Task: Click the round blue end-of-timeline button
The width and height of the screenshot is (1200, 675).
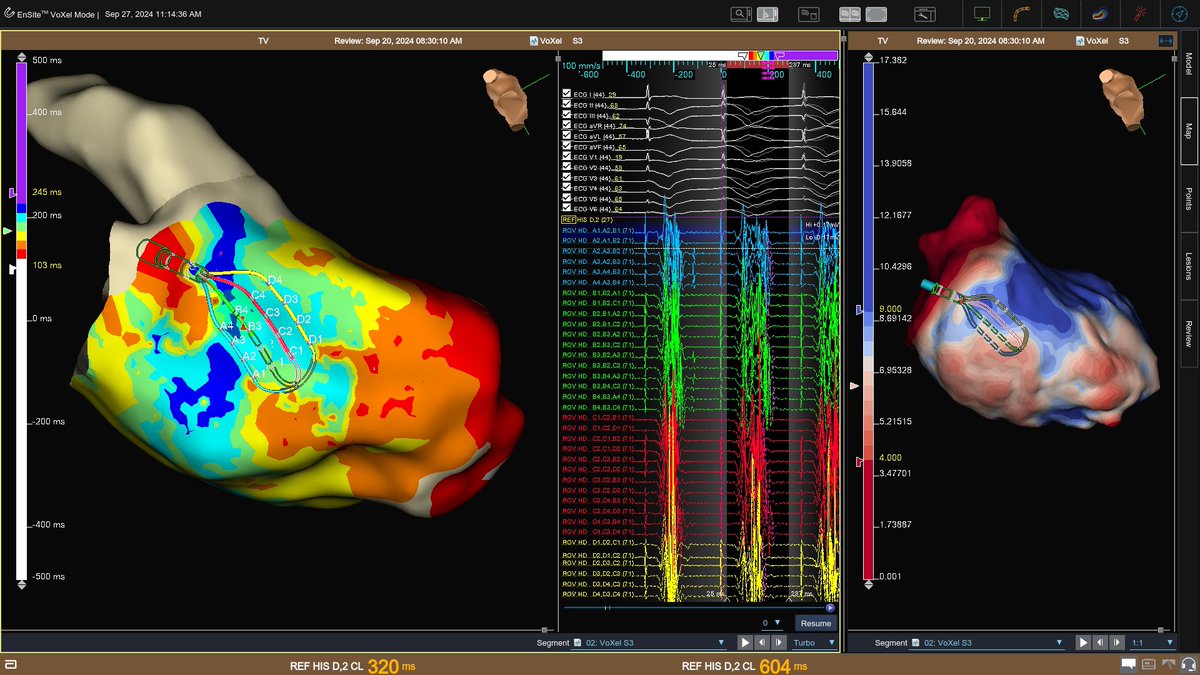Action: click(x=830, y=607)
